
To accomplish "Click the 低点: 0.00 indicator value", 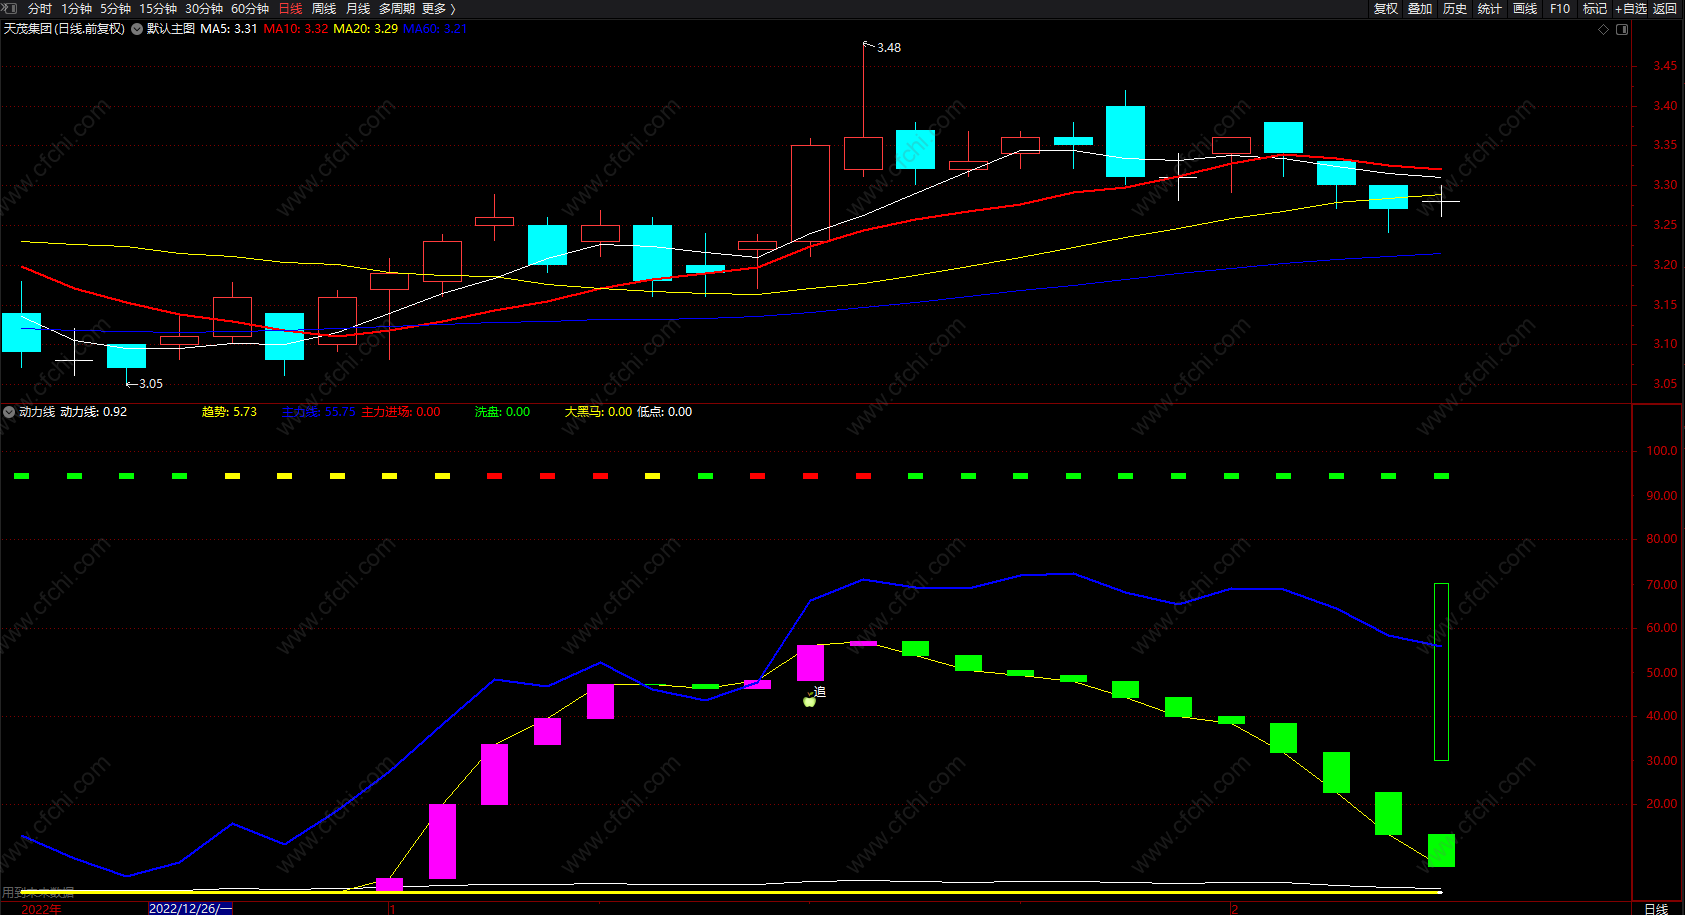I will click(x=664, y=412).
